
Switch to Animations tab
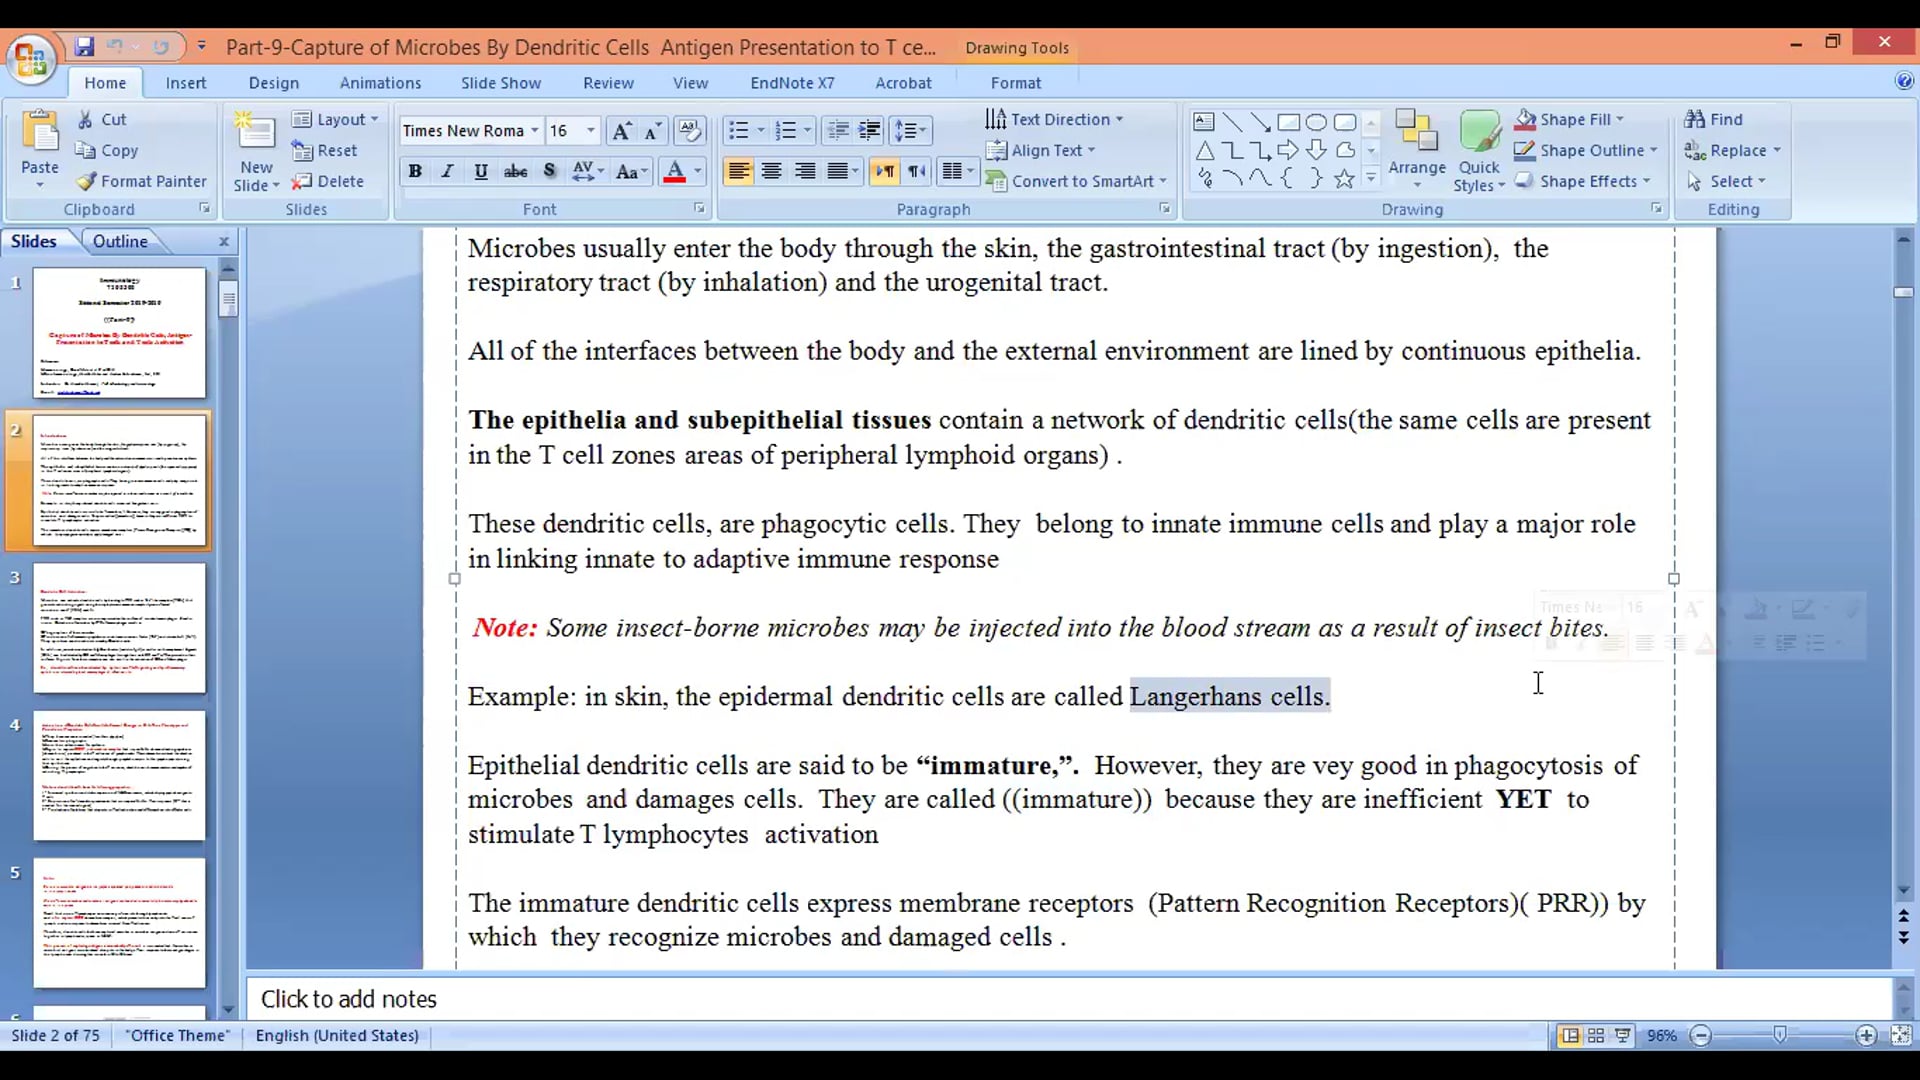click(380, 83)
